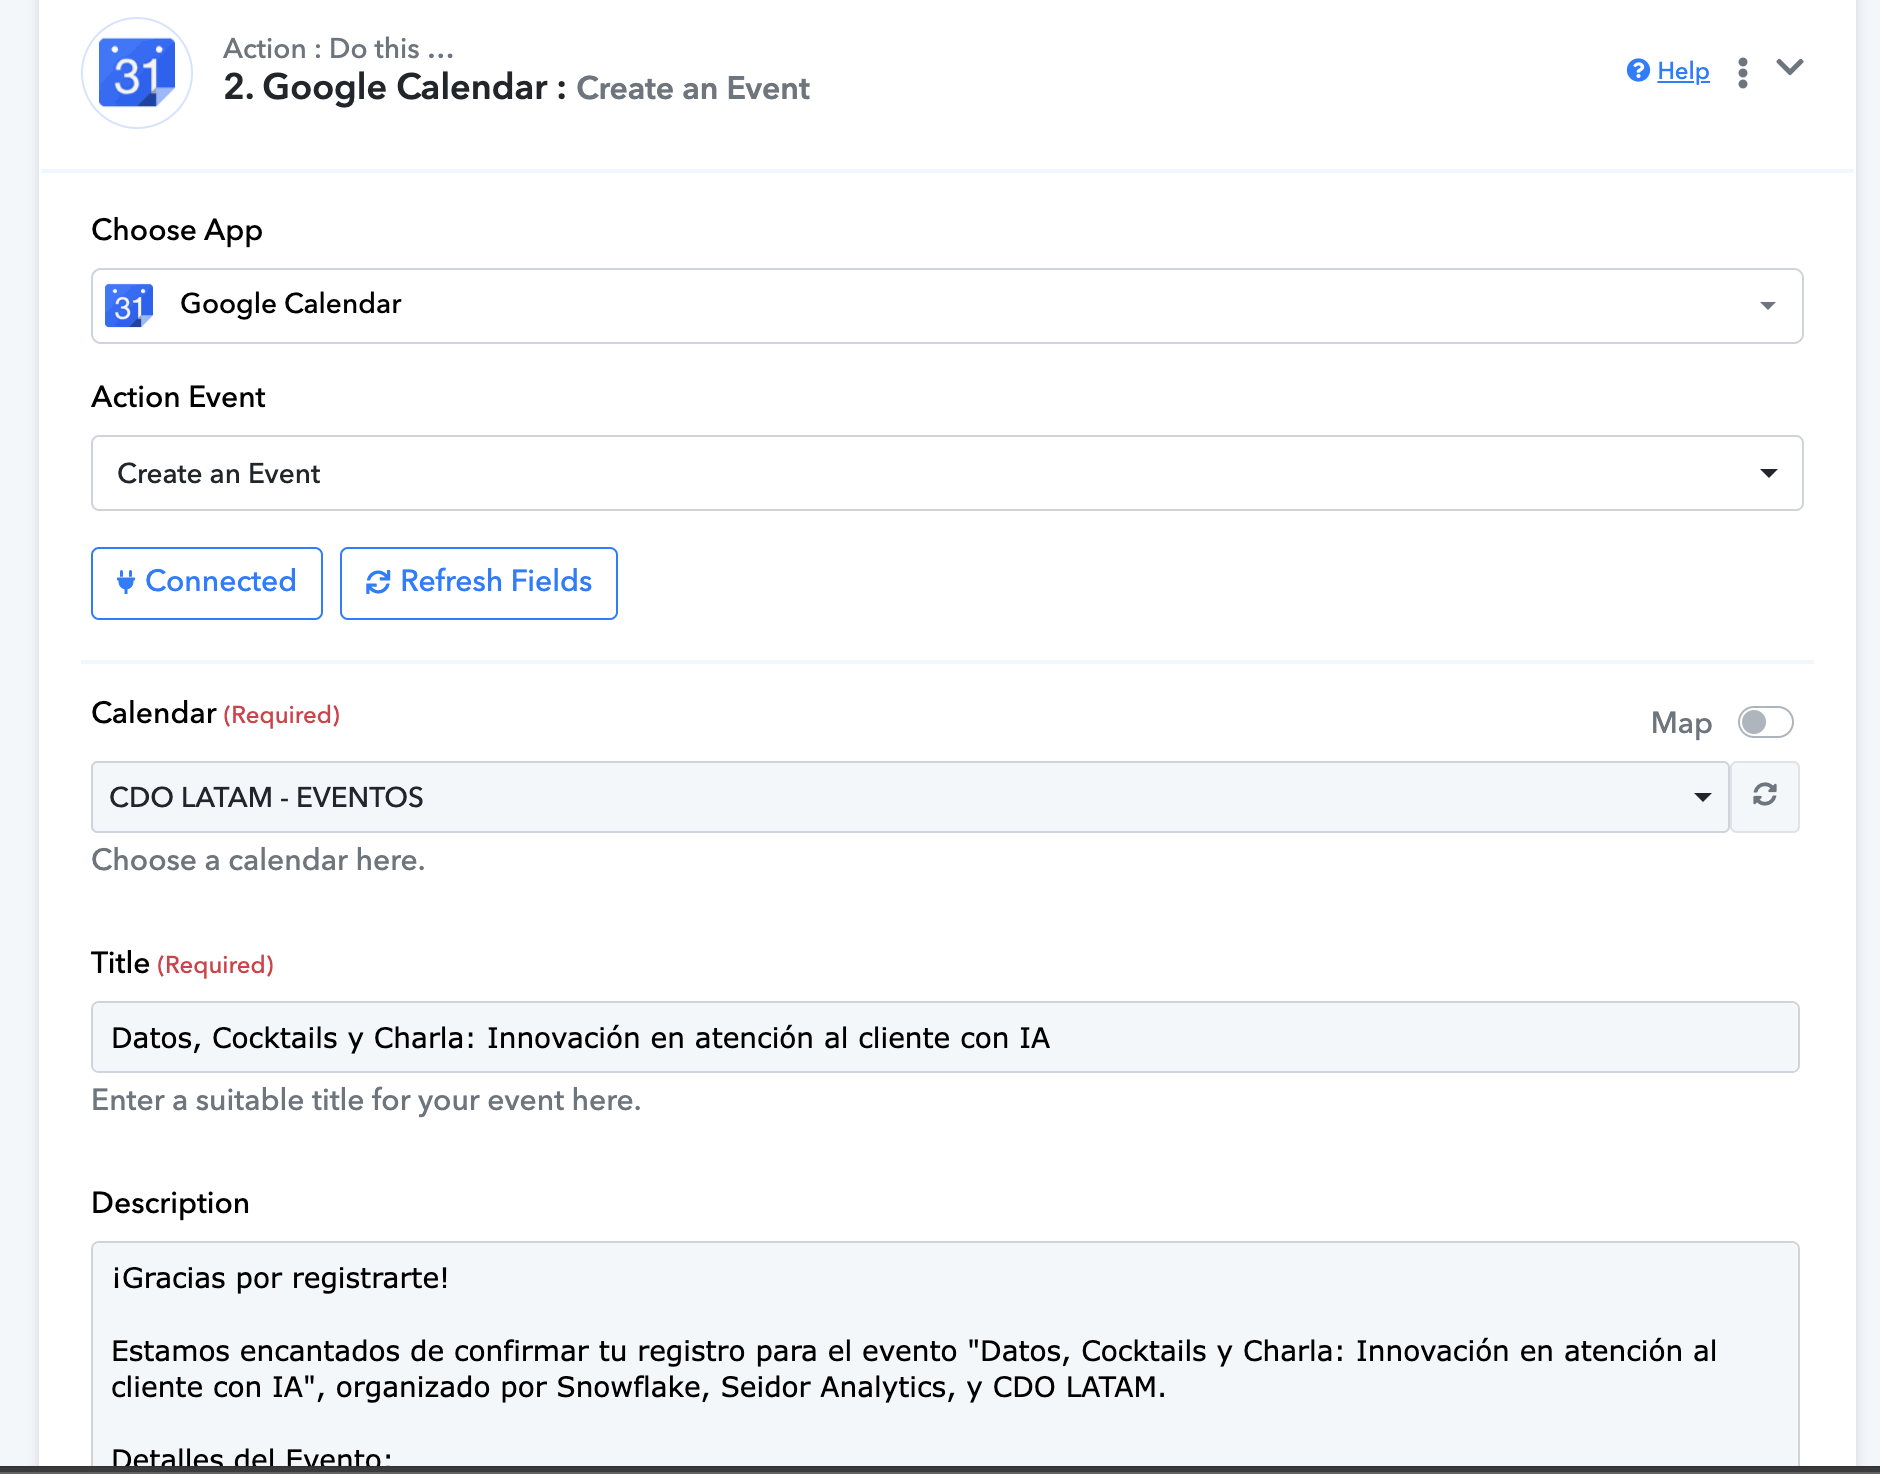Select the Create an Event field text

219,474
